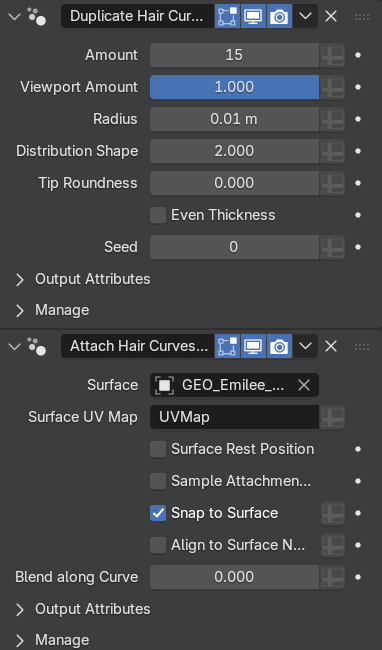Toggle edit mode display for Duplicate Hair Curves modifier
Image resolution: width=382 pixels, height=650 pixels.
click(227, 17)
